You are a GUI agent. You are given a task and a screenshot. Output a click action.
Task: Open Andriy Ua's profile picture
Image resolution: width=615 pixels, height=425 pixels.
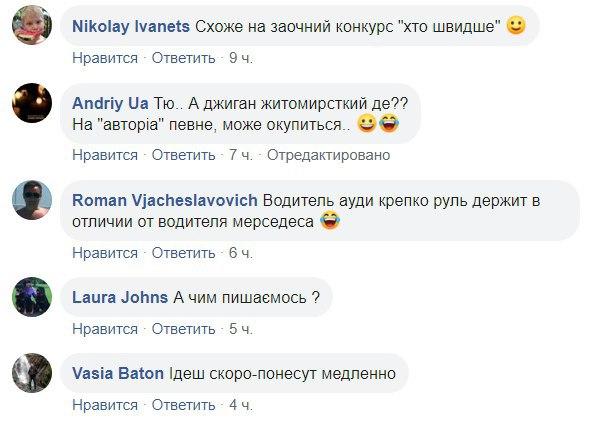point(31,103)
